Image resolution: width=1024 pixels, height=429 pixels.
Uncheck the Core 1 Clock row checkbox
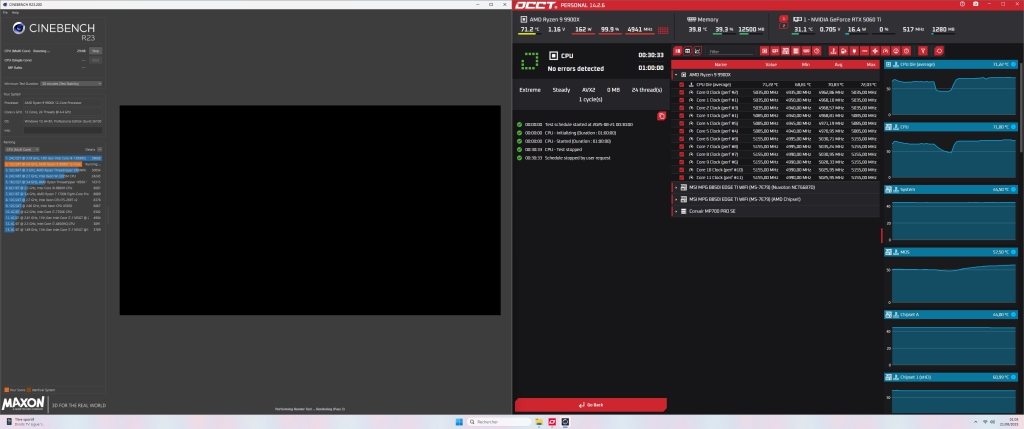click(682, 100)
